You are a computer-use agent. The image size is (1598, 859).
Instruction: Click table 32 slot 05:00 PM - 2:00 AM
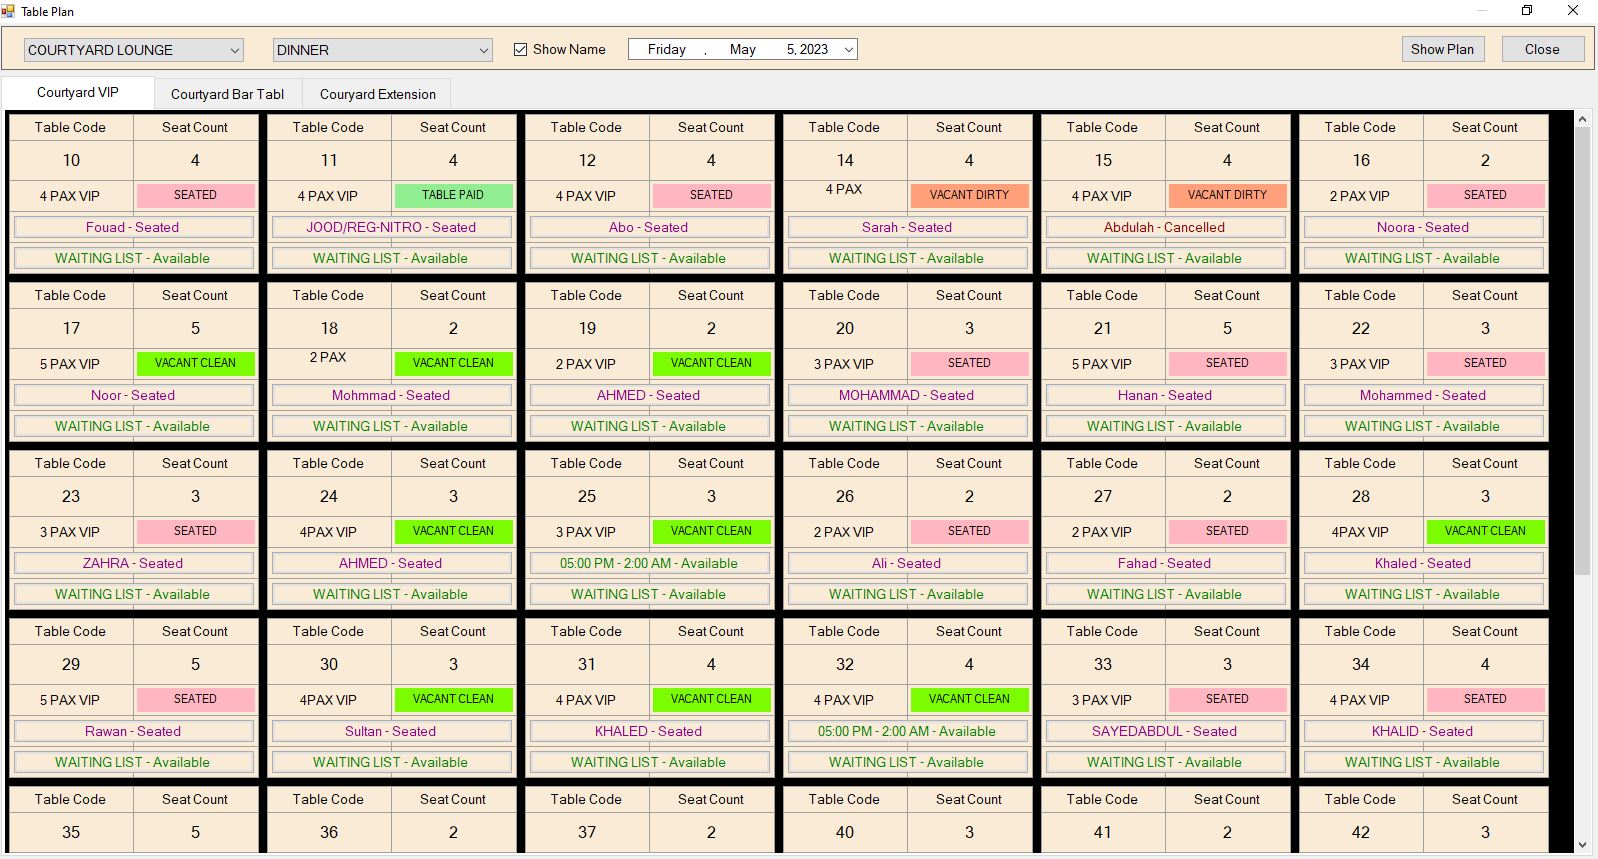point(906,731)
